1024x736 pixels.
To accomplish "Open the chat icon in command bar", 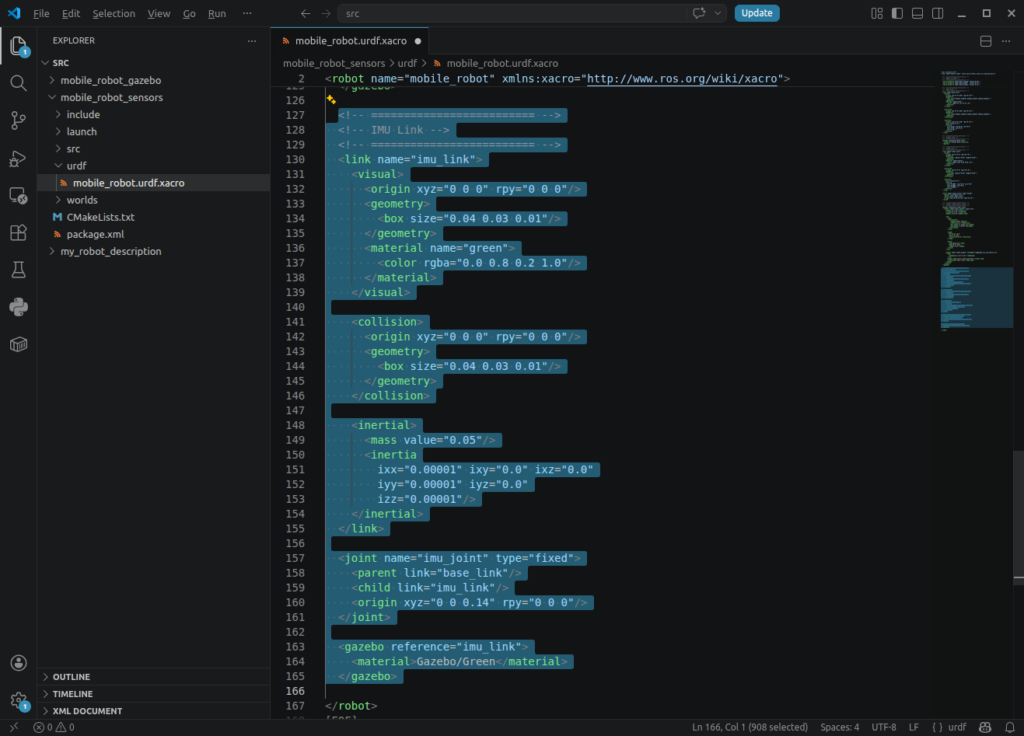I will pos(699,13).
